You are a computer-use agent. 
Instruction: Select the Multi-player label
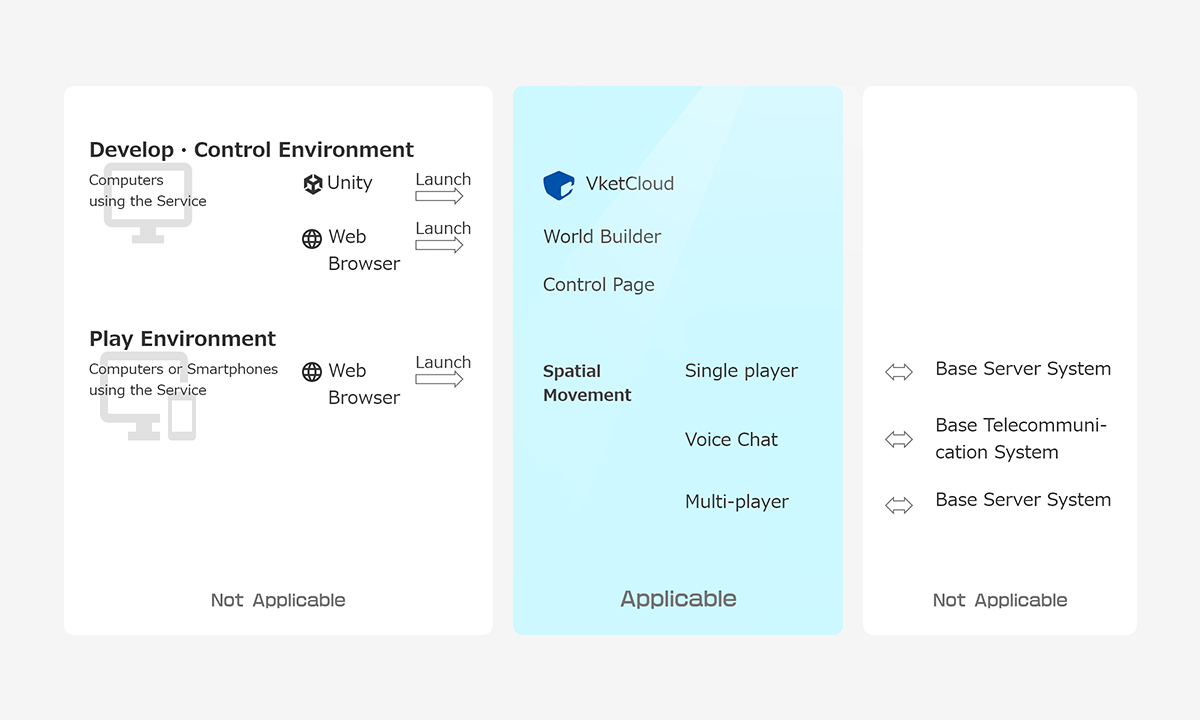(736, 502)
